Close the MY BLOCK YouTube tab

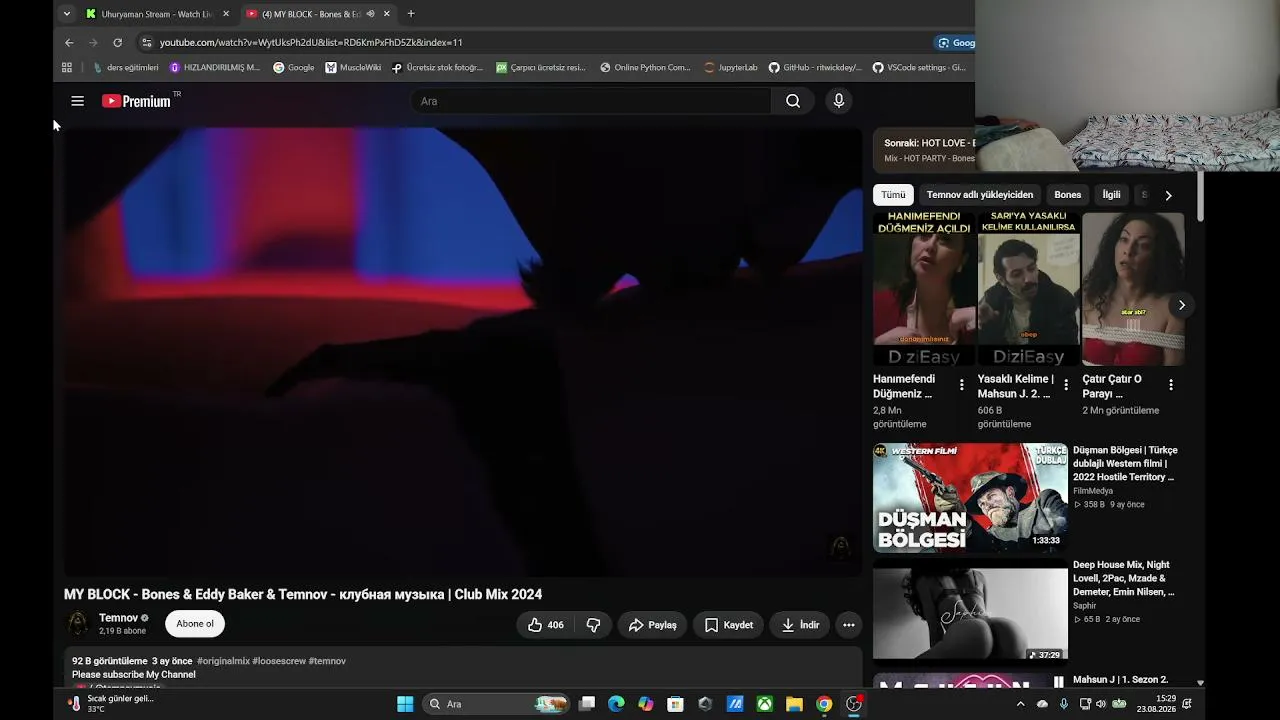pyautogui.click(x=386, y=14)
